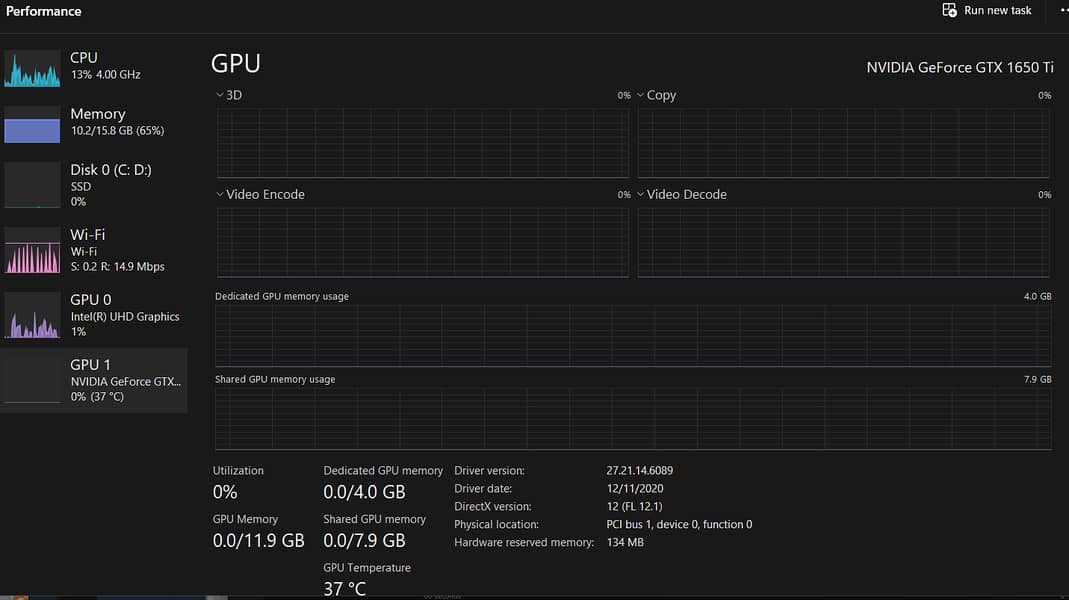The height and width of the screenshot is (600, 1069).
Task: Click the Dedicated GPU memory usage graph
Action: [632, 336]
